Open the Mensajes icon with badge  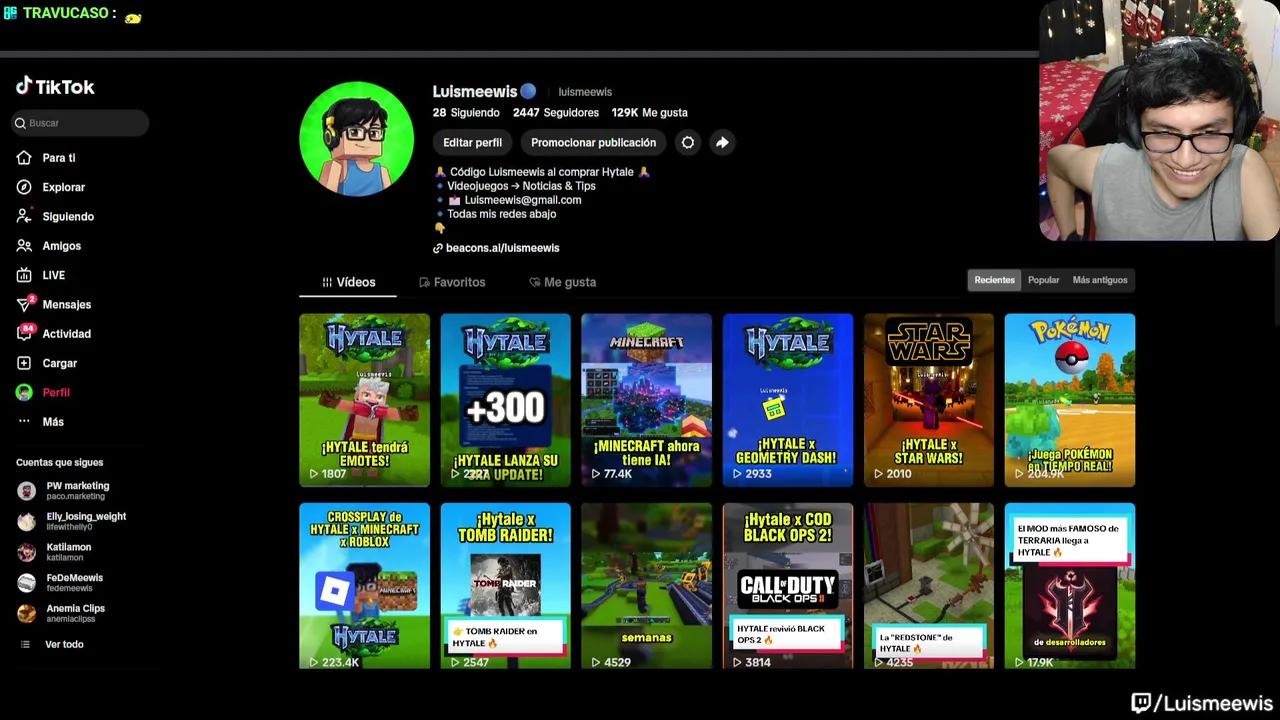tap(24, 304)
